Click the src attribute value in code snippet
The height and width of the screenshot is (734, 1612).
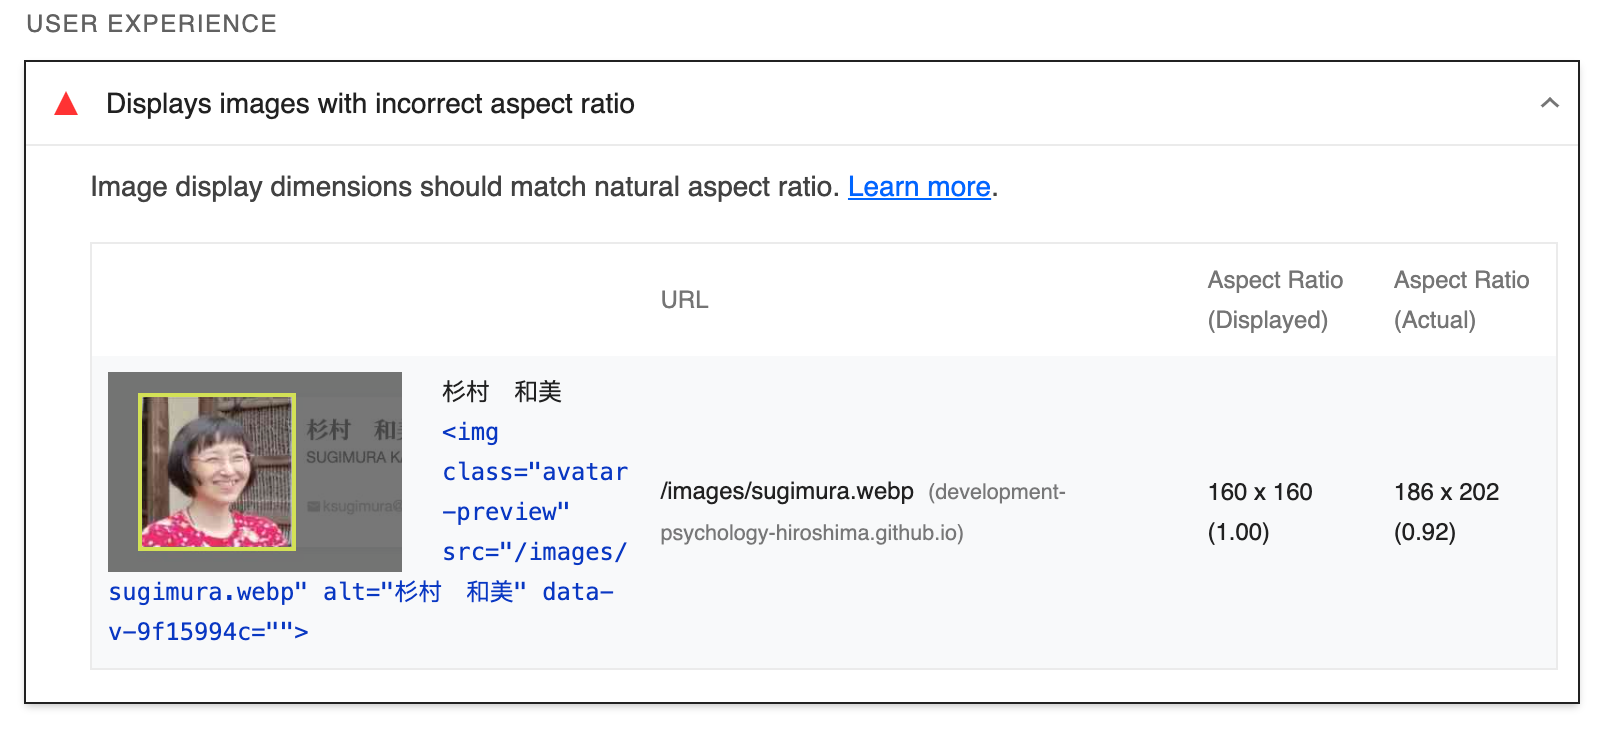[x=537, y=551]
